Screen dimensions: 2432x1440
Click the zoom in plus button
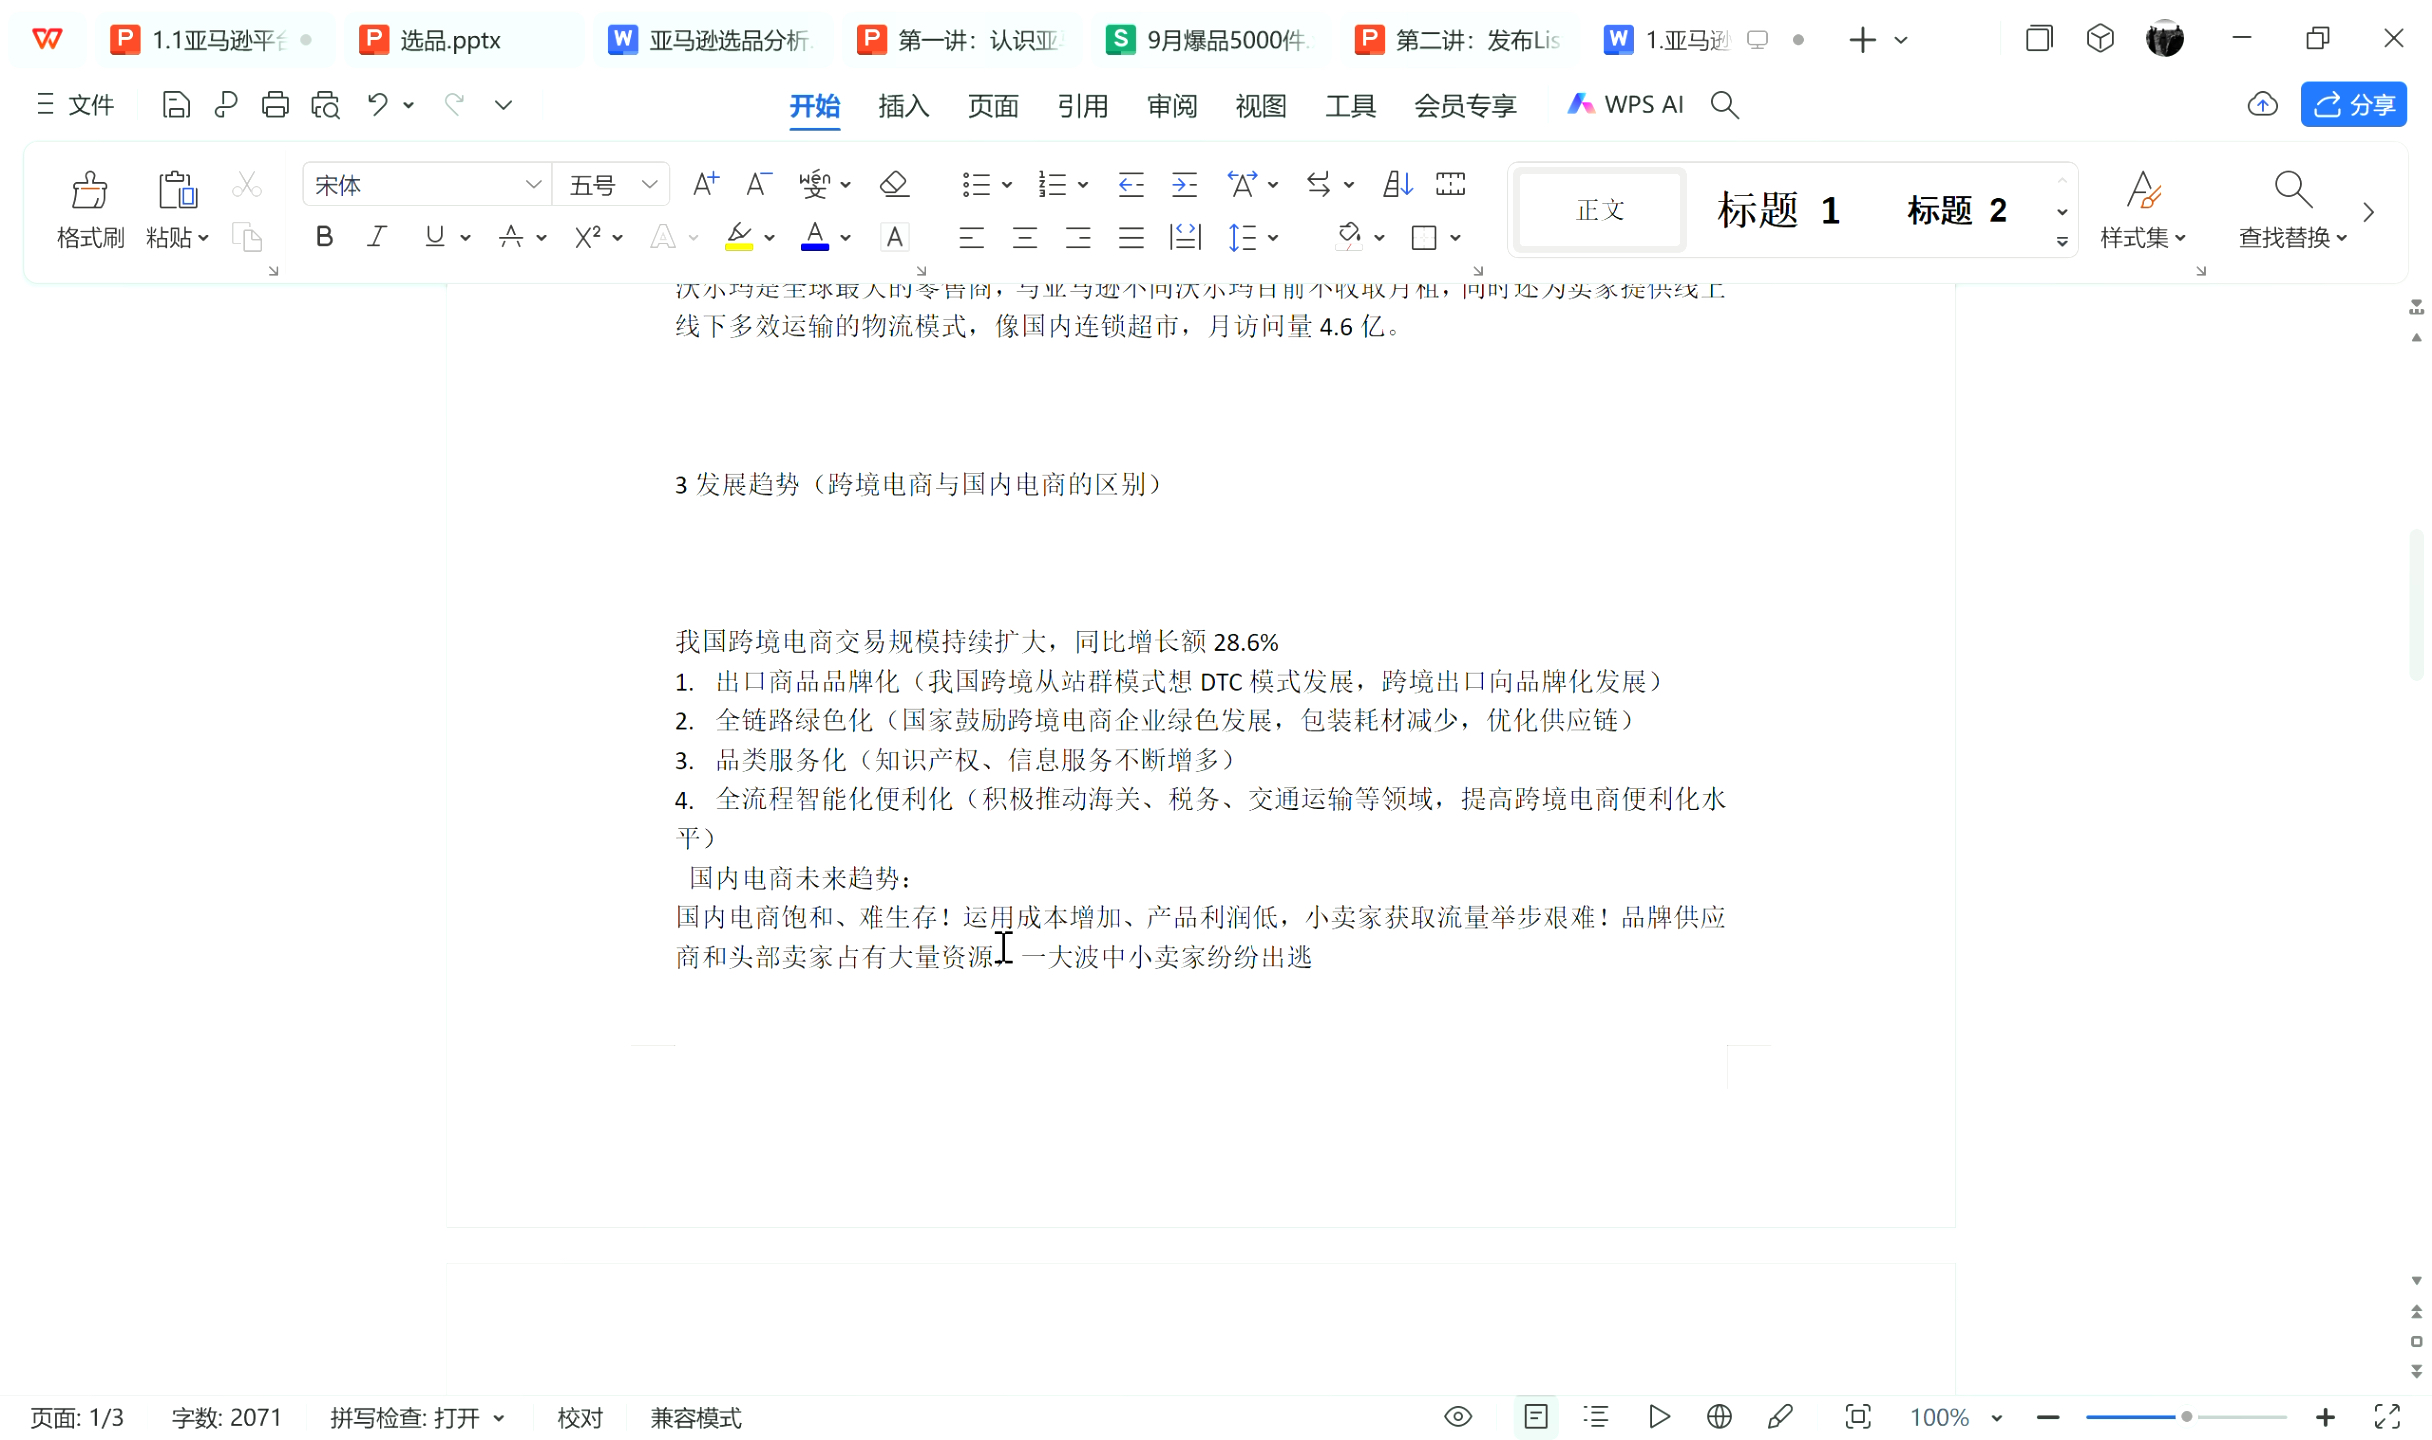coord(2325,1417)
